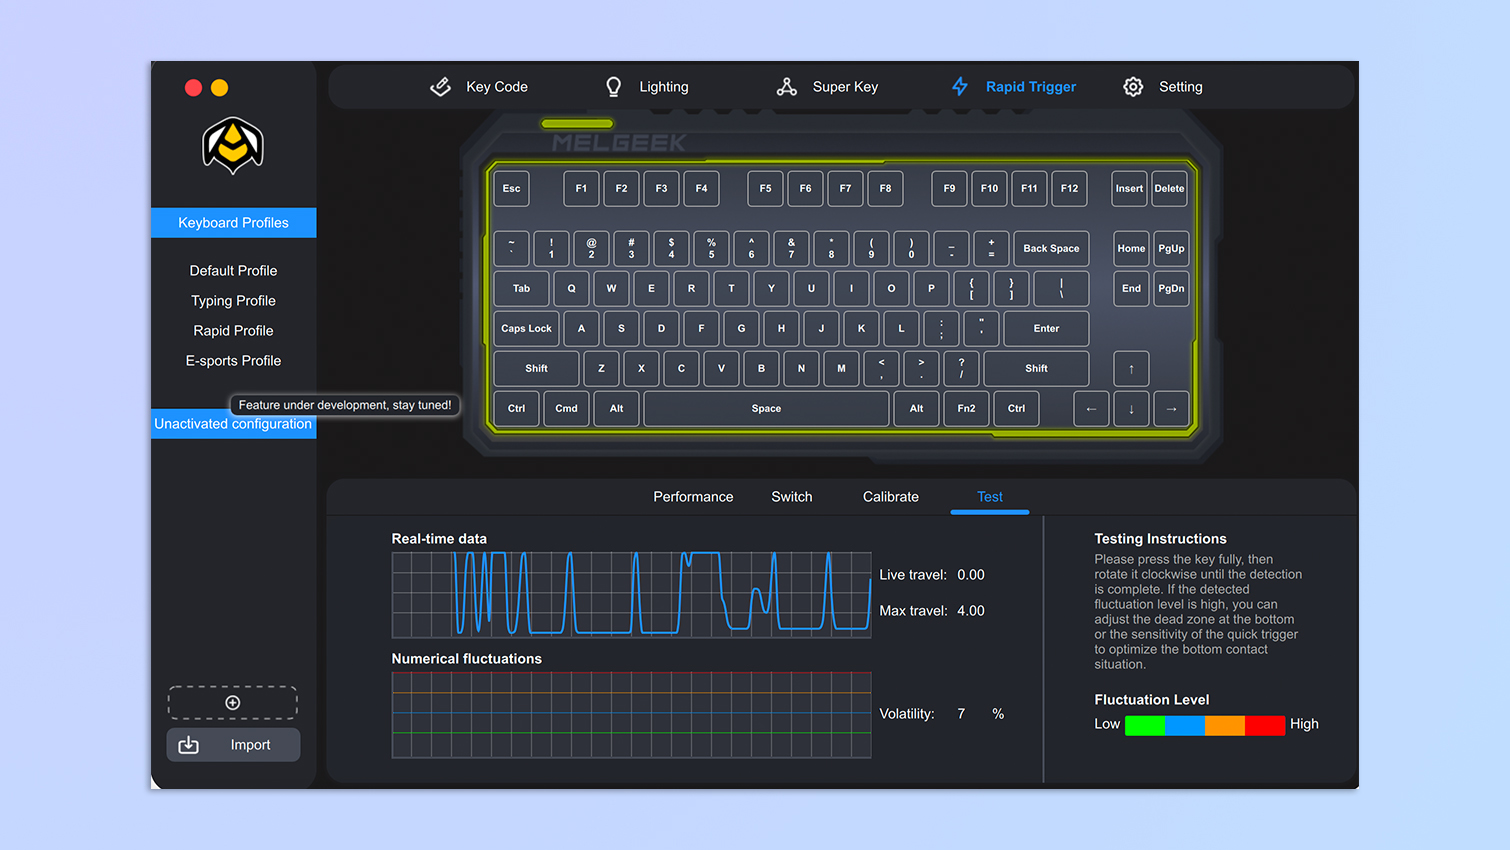The image size is (1510, 850).
Task: Select the Esc key on the keyboard
Action: click(511, 189)
